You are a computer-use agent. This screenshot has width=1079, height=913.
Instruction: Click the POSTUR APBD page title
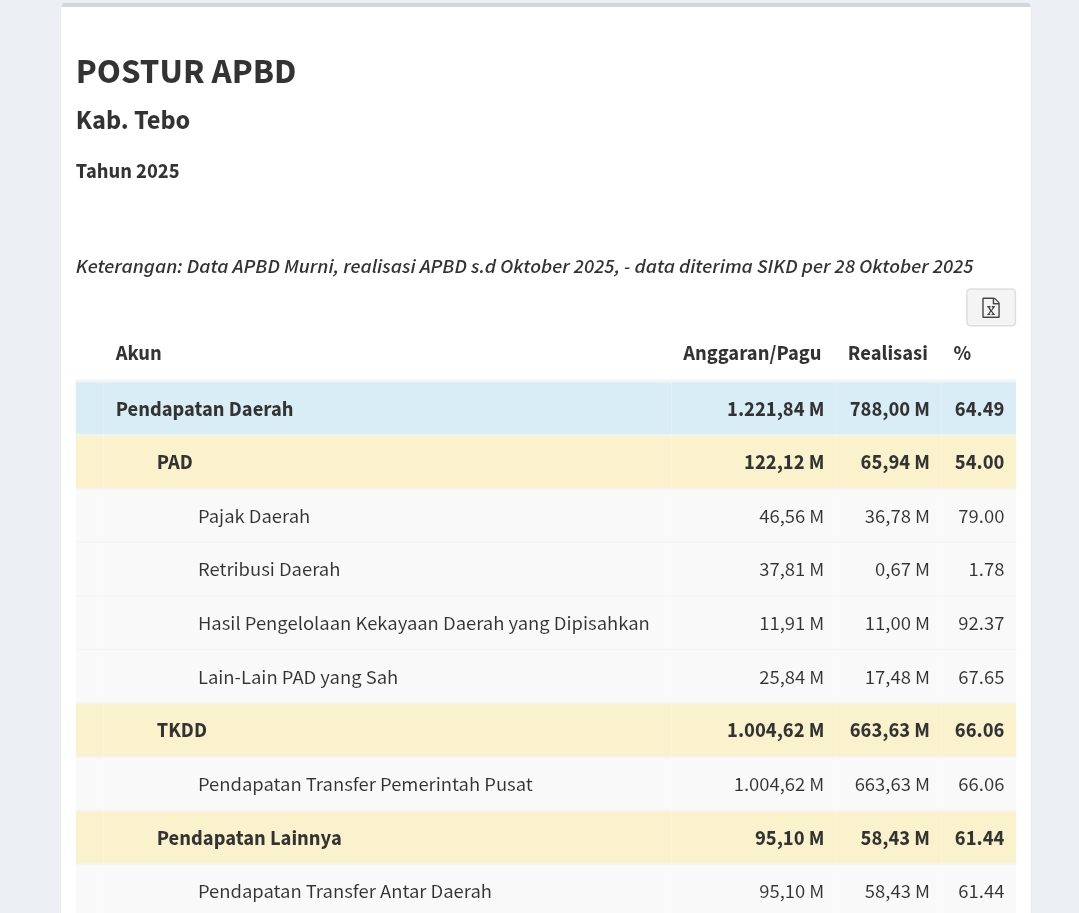tap(185, 70)
